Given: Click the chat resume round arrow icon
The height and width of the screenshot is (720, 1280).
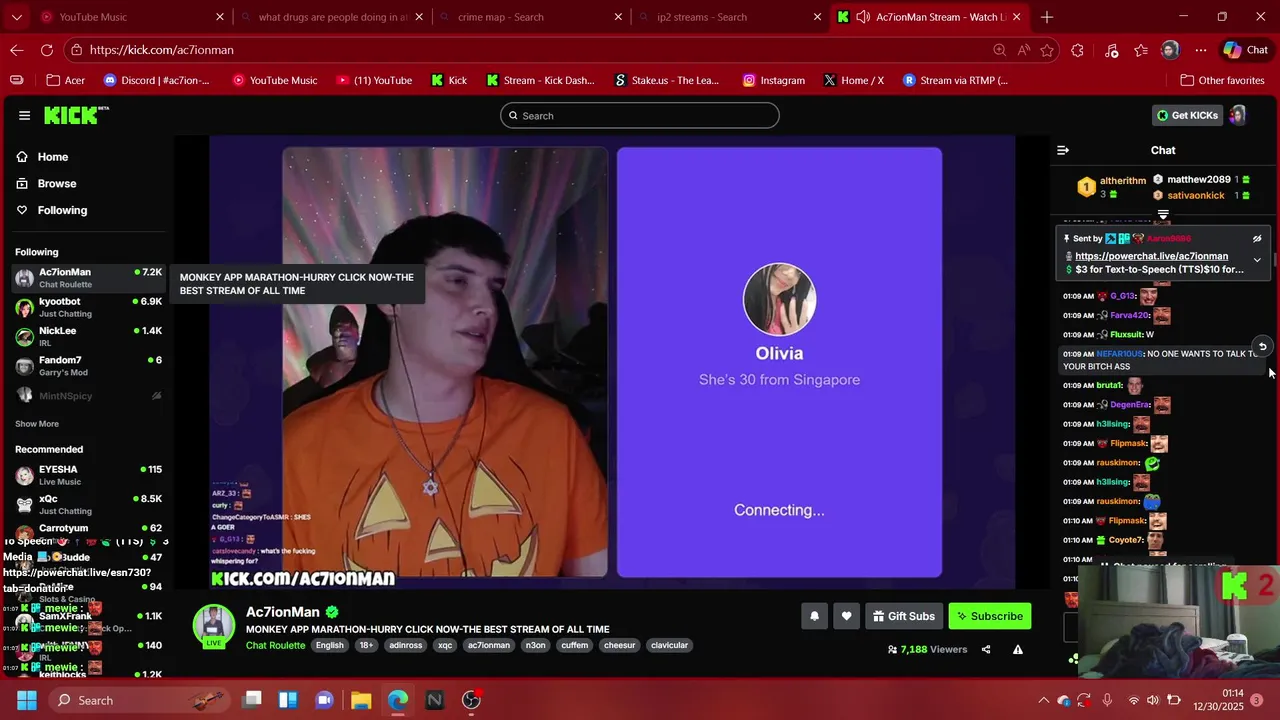Looking at the screenshot, I should 1262,347.
